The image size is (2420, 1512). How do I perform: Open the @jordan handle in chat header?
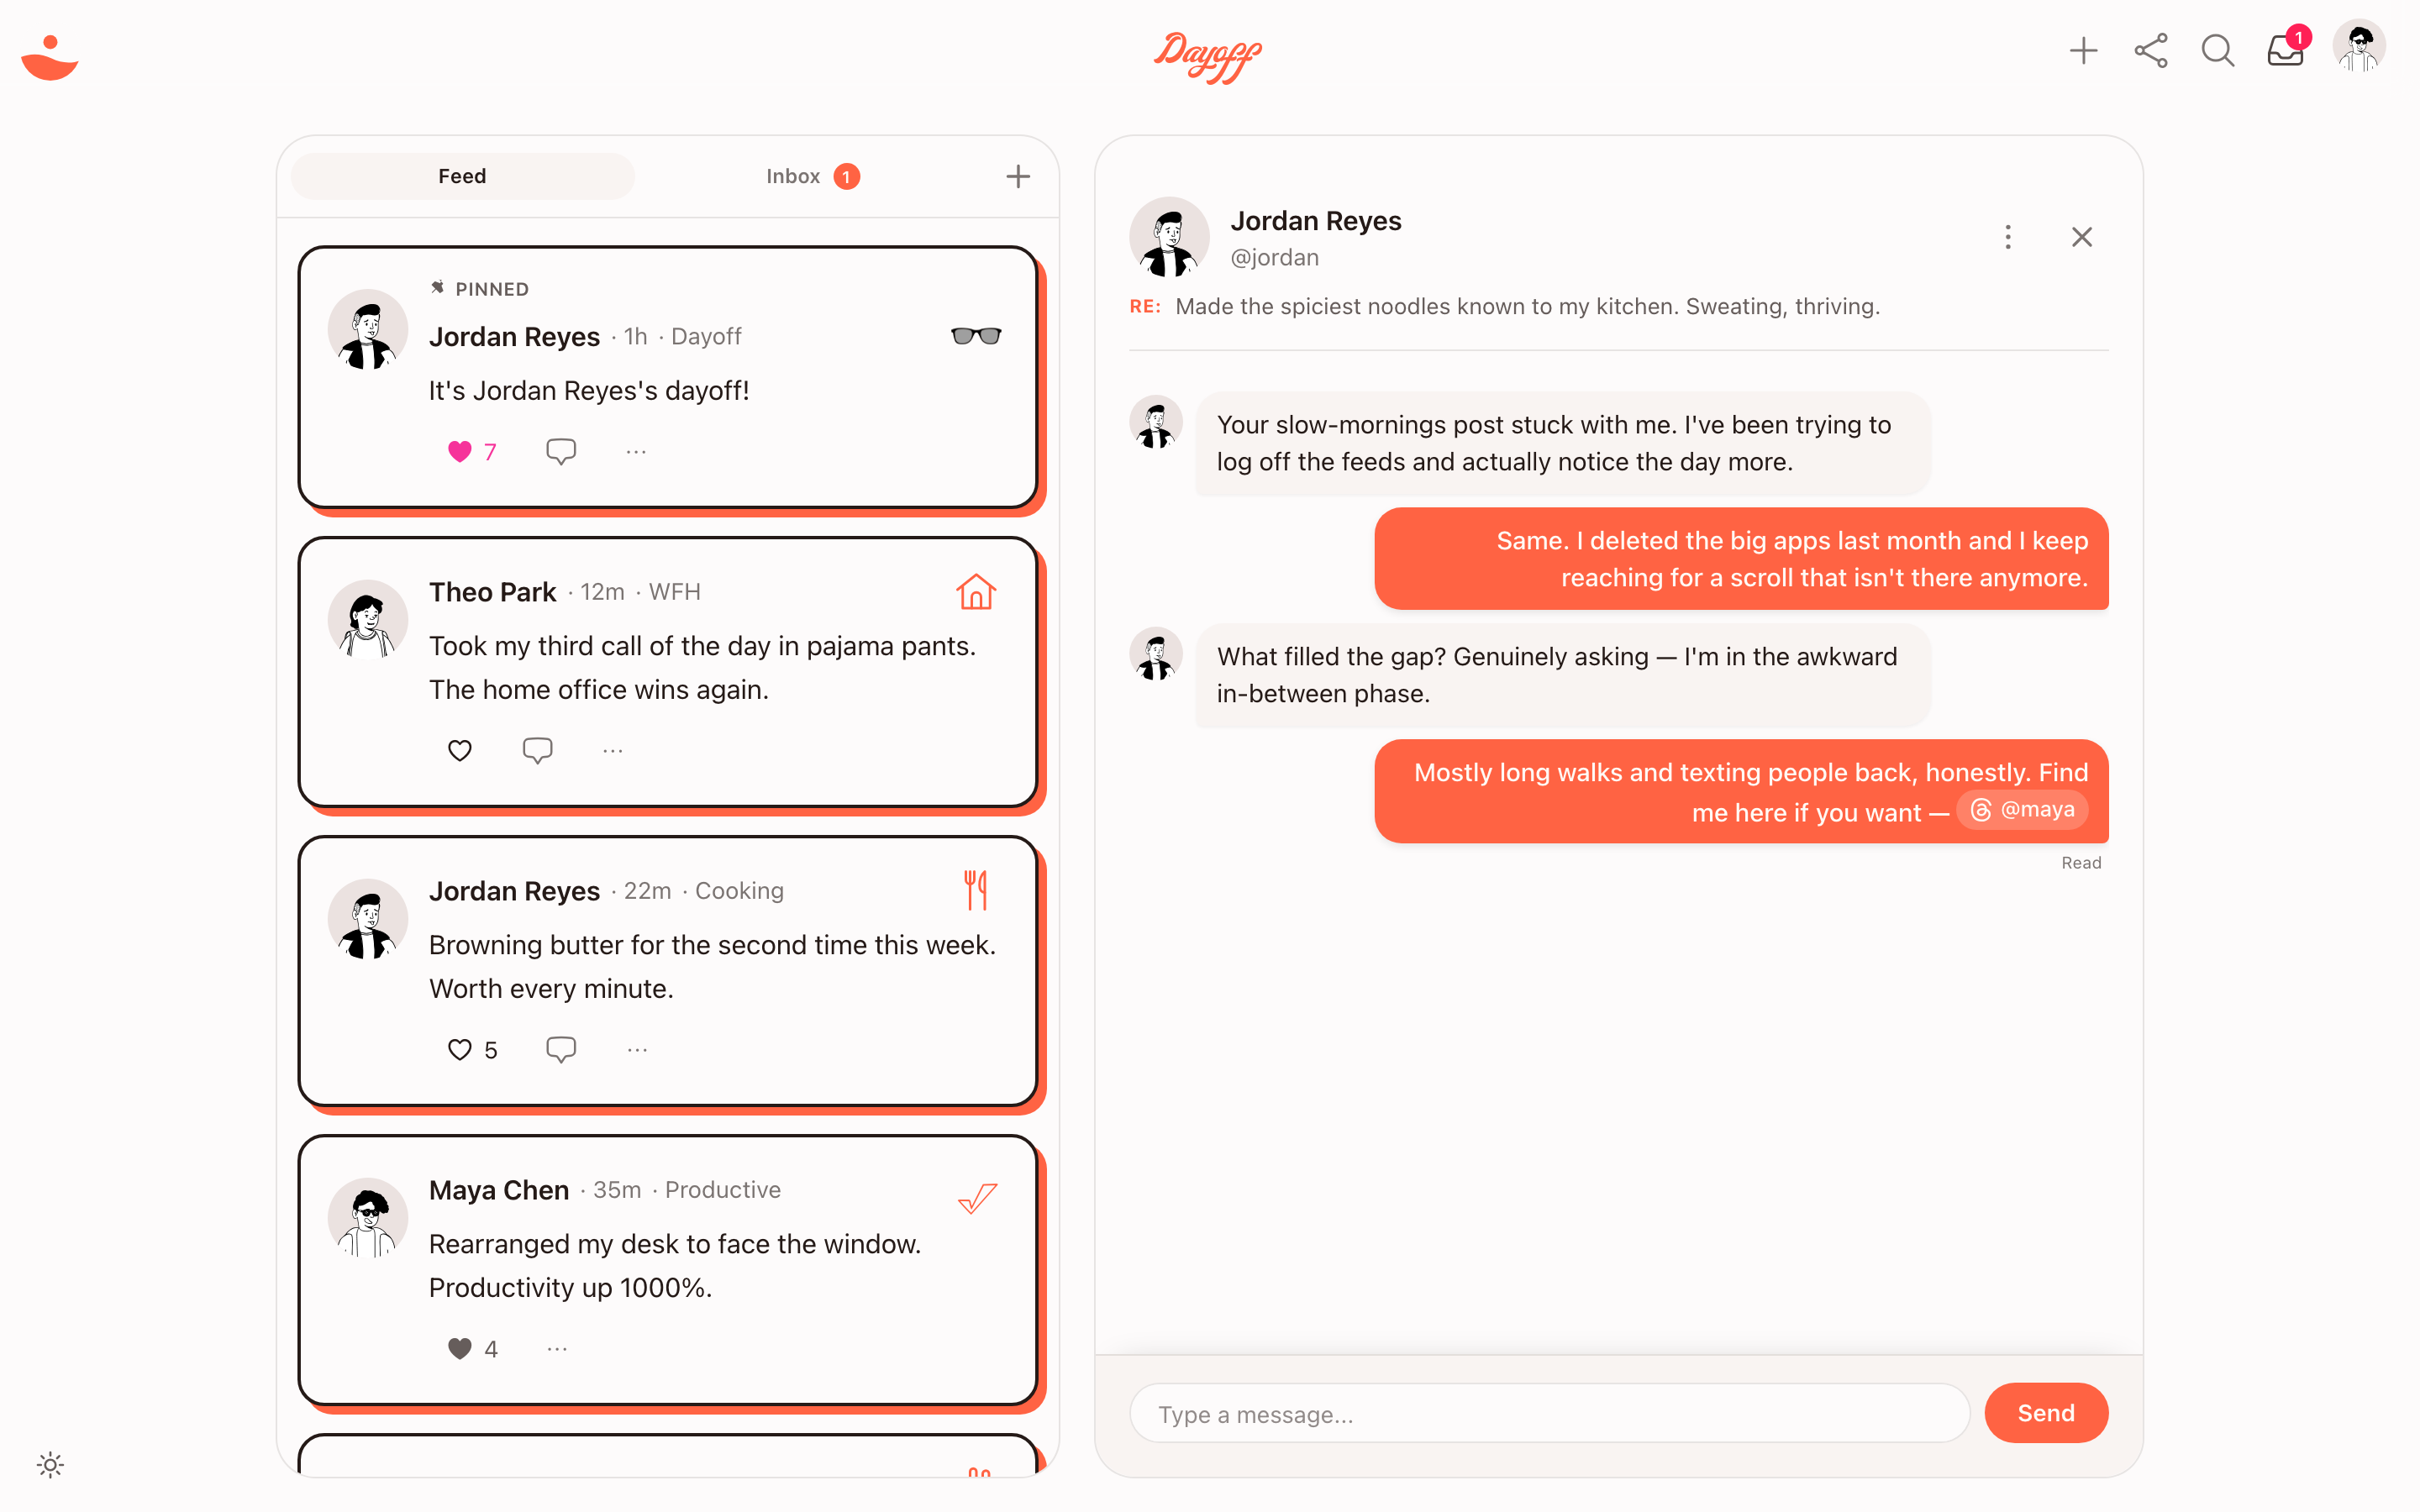click(x=1274, y=258)
